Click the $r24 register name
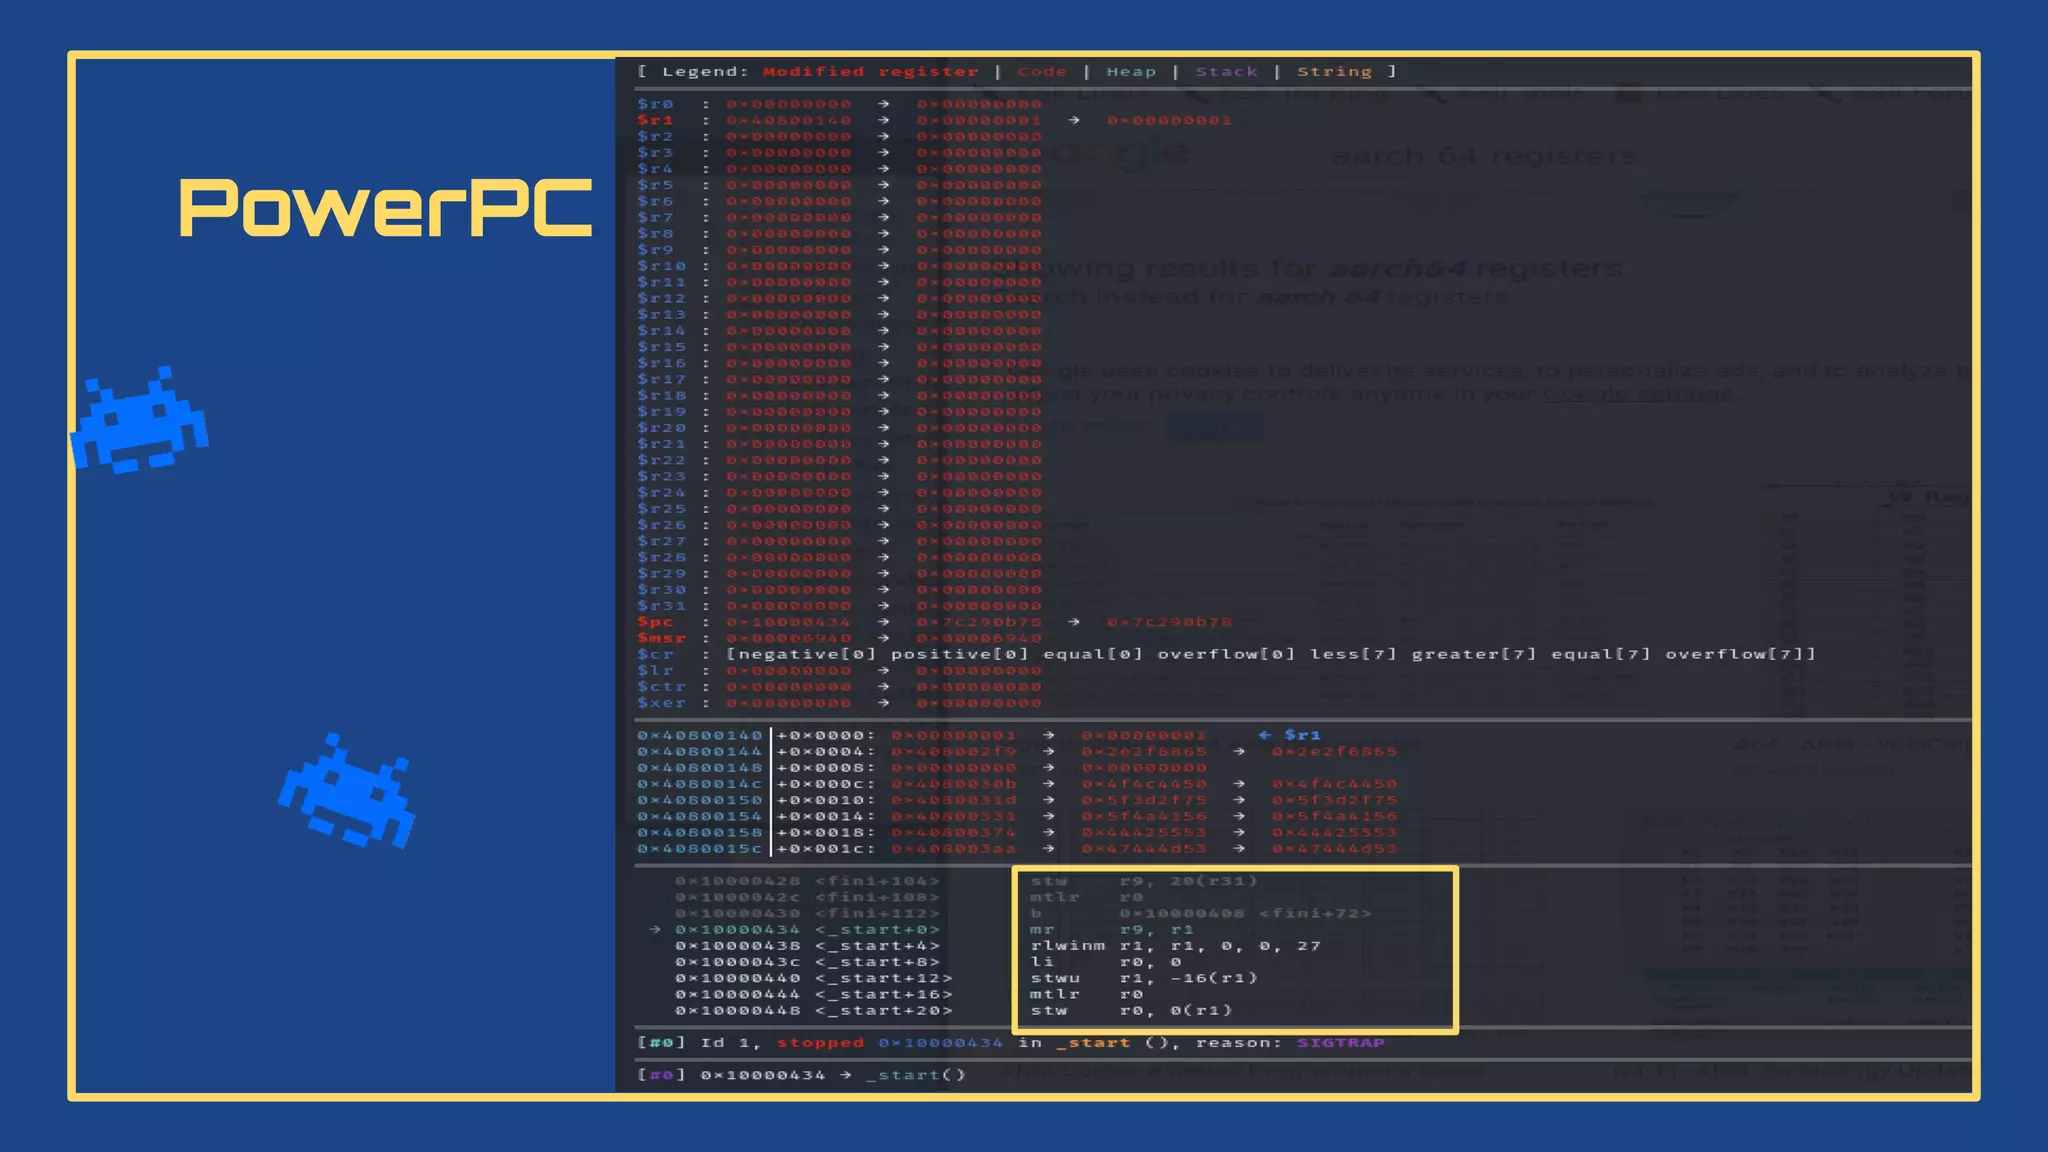Viewport: 2048px width, 1152px height. (x=661, y=493)
